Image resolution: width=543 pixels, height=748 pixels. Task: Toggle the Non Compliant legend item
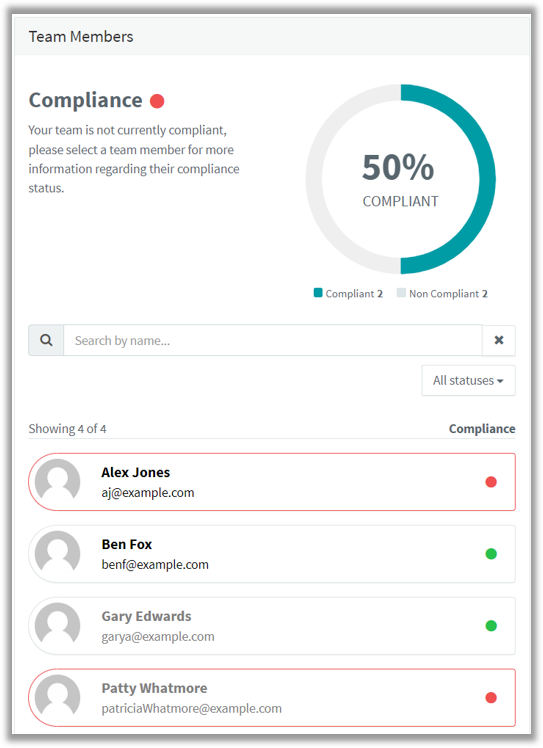[442, 293]
